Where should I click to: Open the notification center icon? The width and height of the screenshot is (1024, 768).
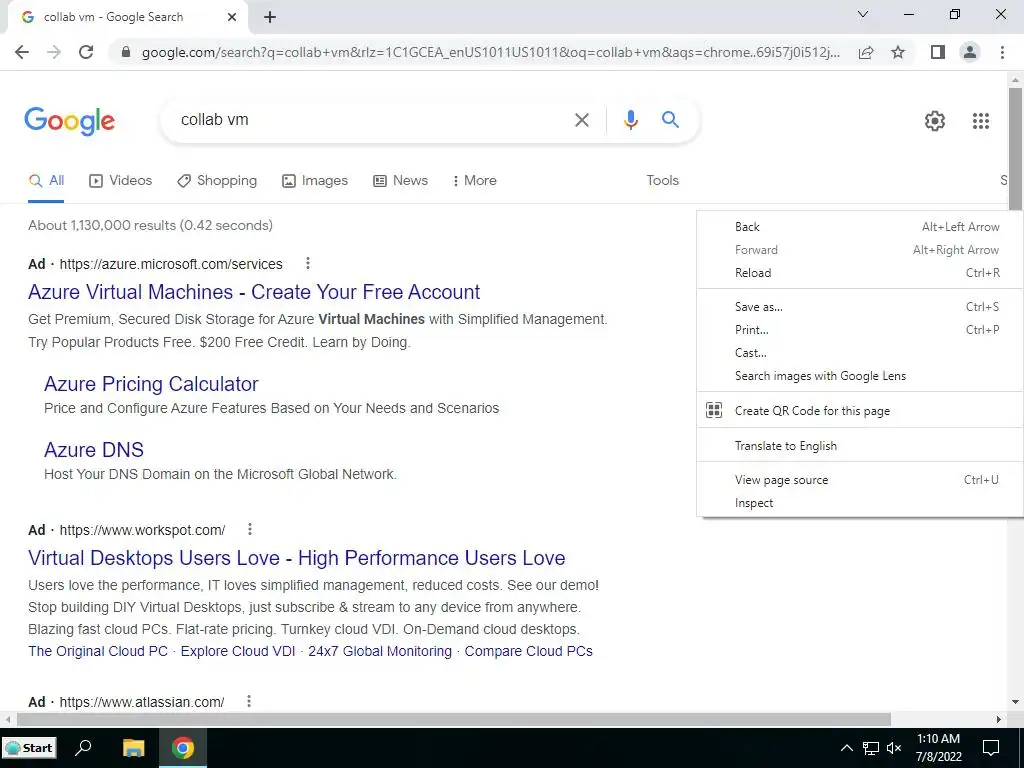tap(991, 748)
